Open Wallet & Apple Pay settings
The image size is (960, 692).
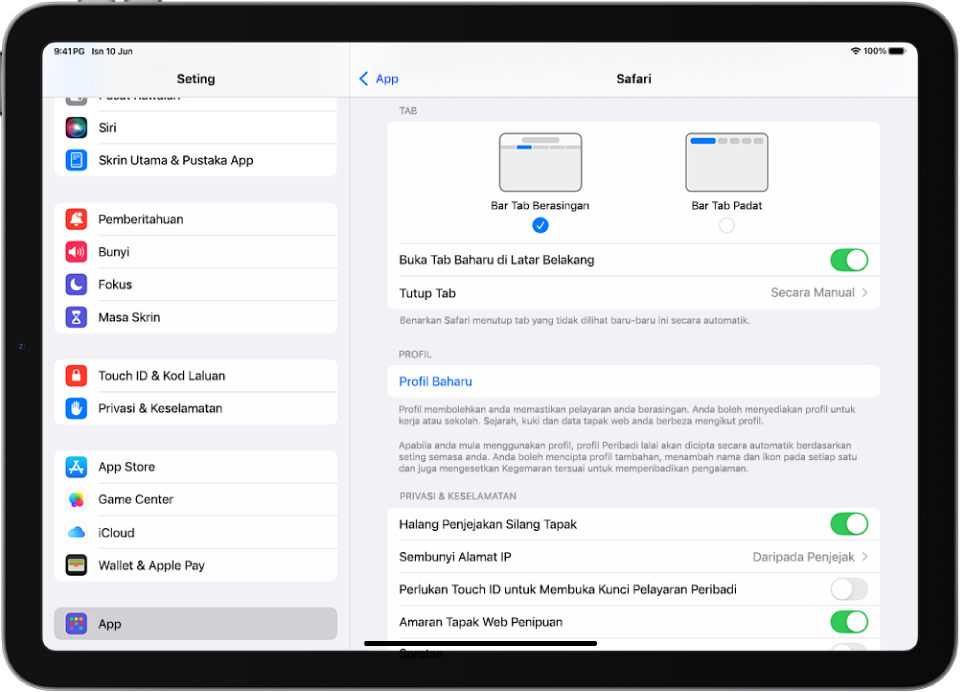(x=195, y=565)
